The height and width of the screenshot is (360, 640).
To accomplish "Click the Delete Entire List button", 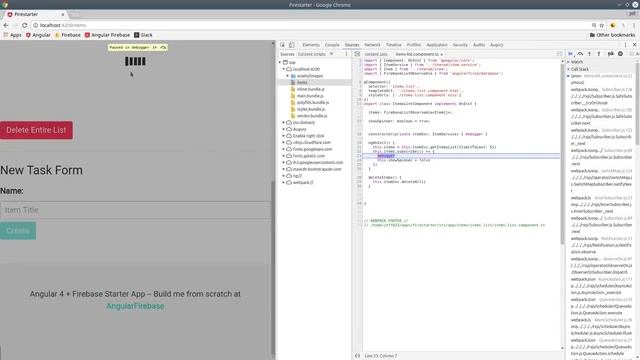I will point(36,130).
